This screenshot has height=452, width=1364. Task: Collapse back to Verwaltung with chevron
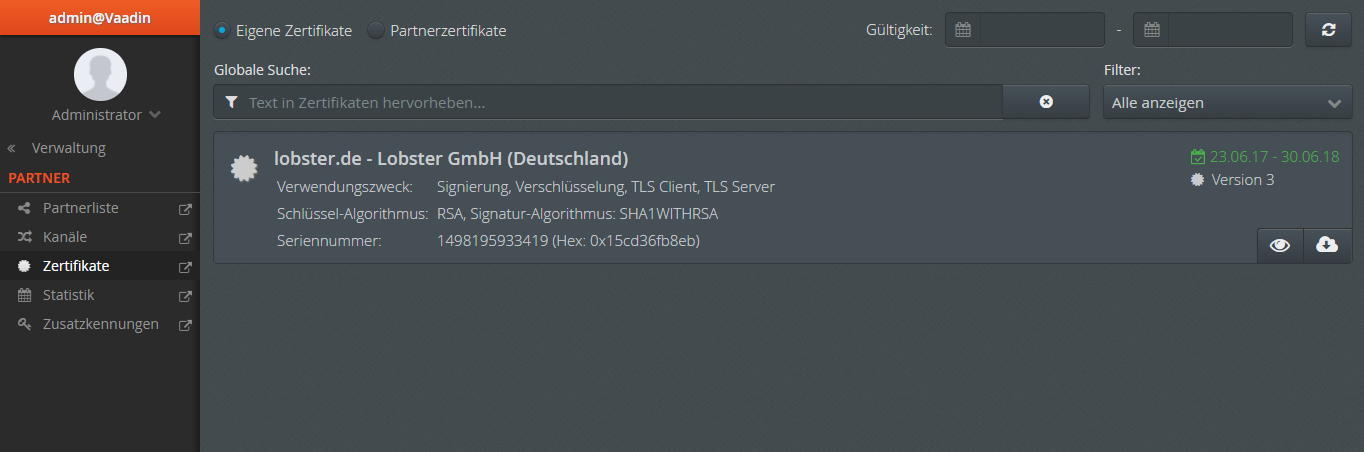click(11, 148)
